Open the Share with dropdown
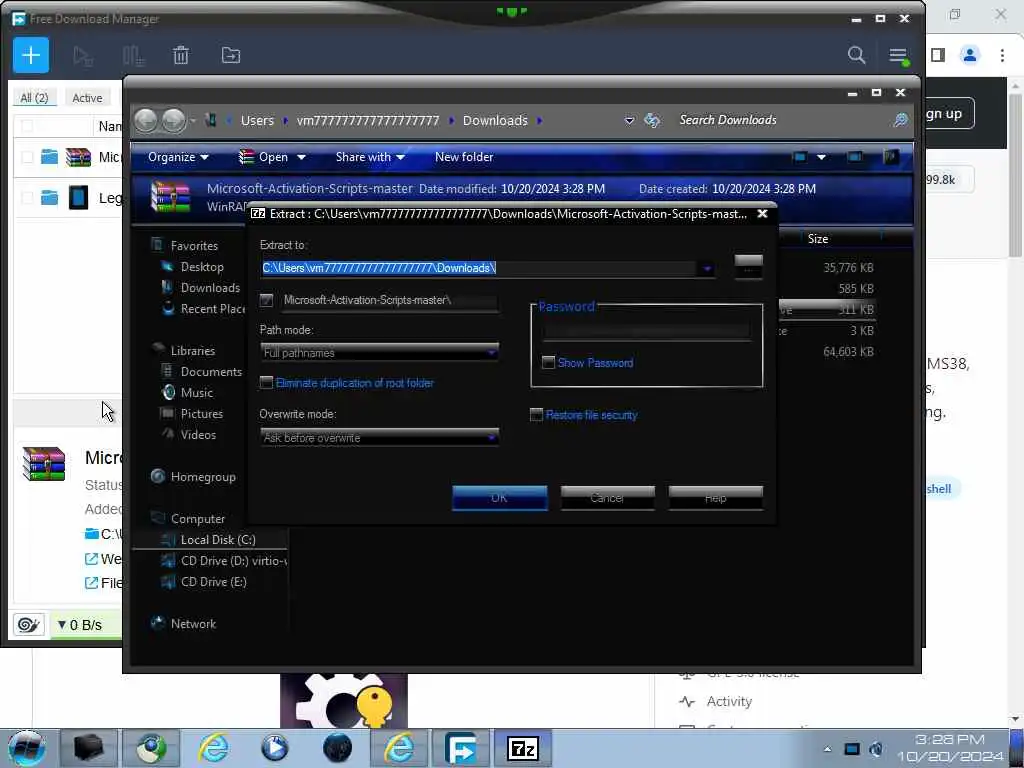The height and width of the screenshot is (768, 1024). click(370, 157)
